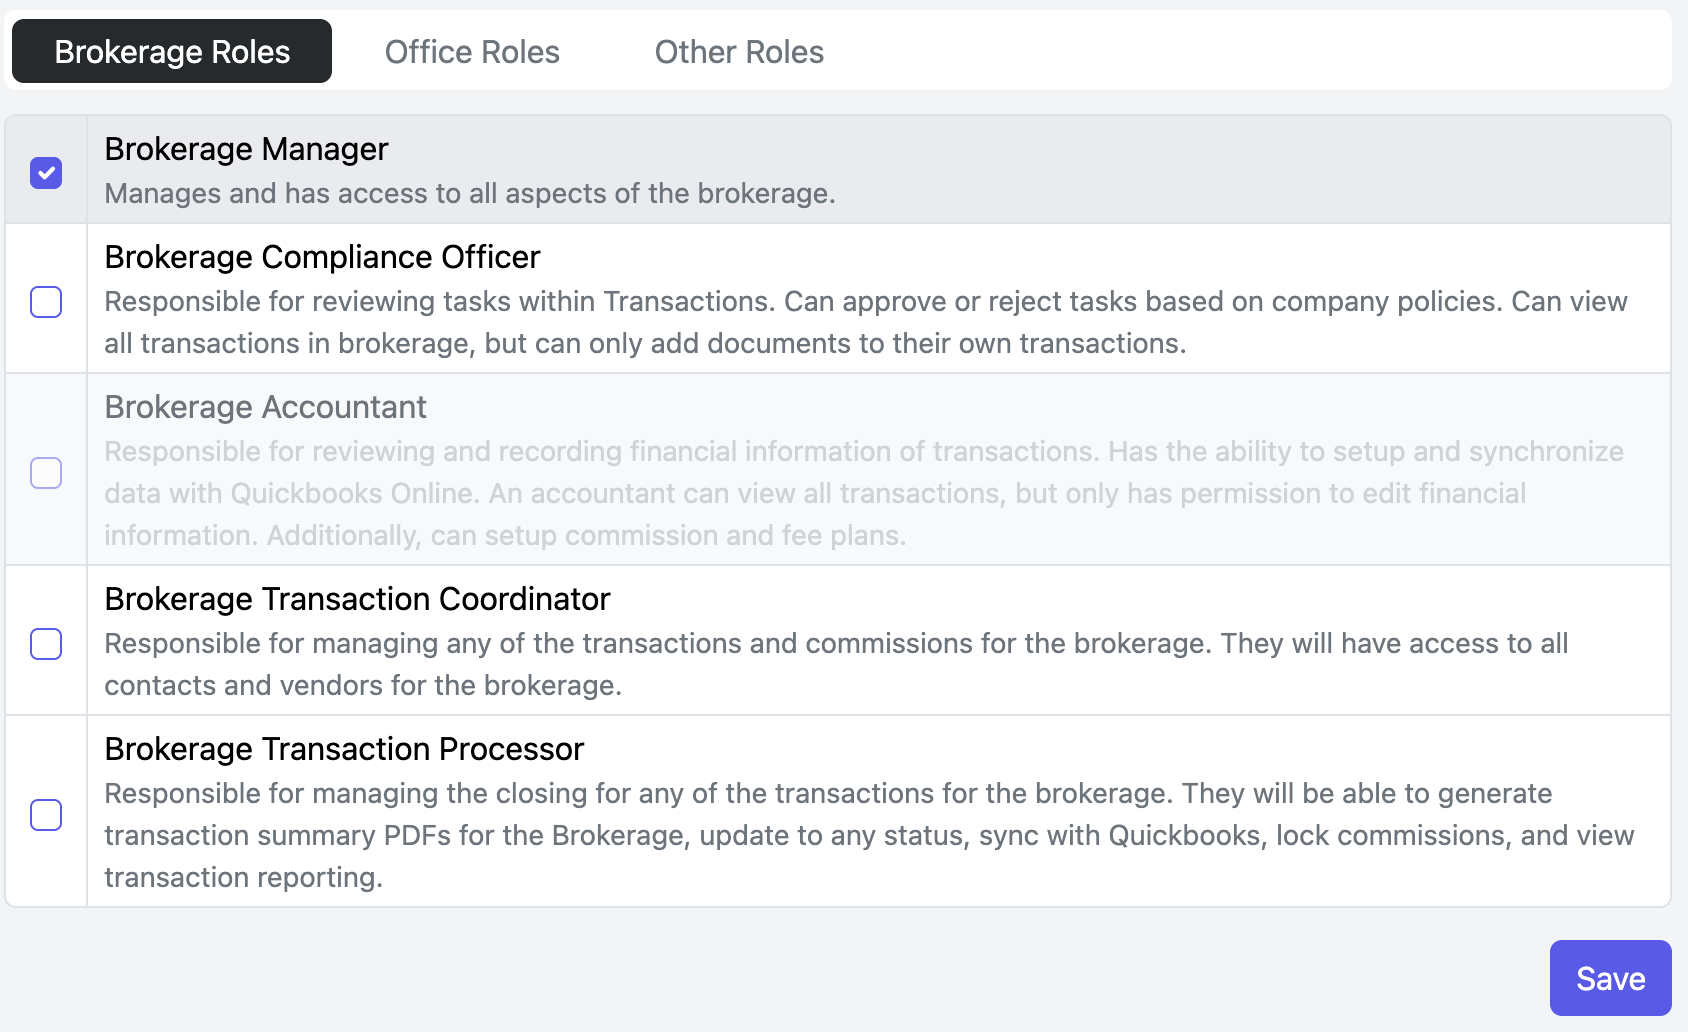Click the Brokerage Transaction Processor heading
The image size is (1688, 1032).
(344, 749)
